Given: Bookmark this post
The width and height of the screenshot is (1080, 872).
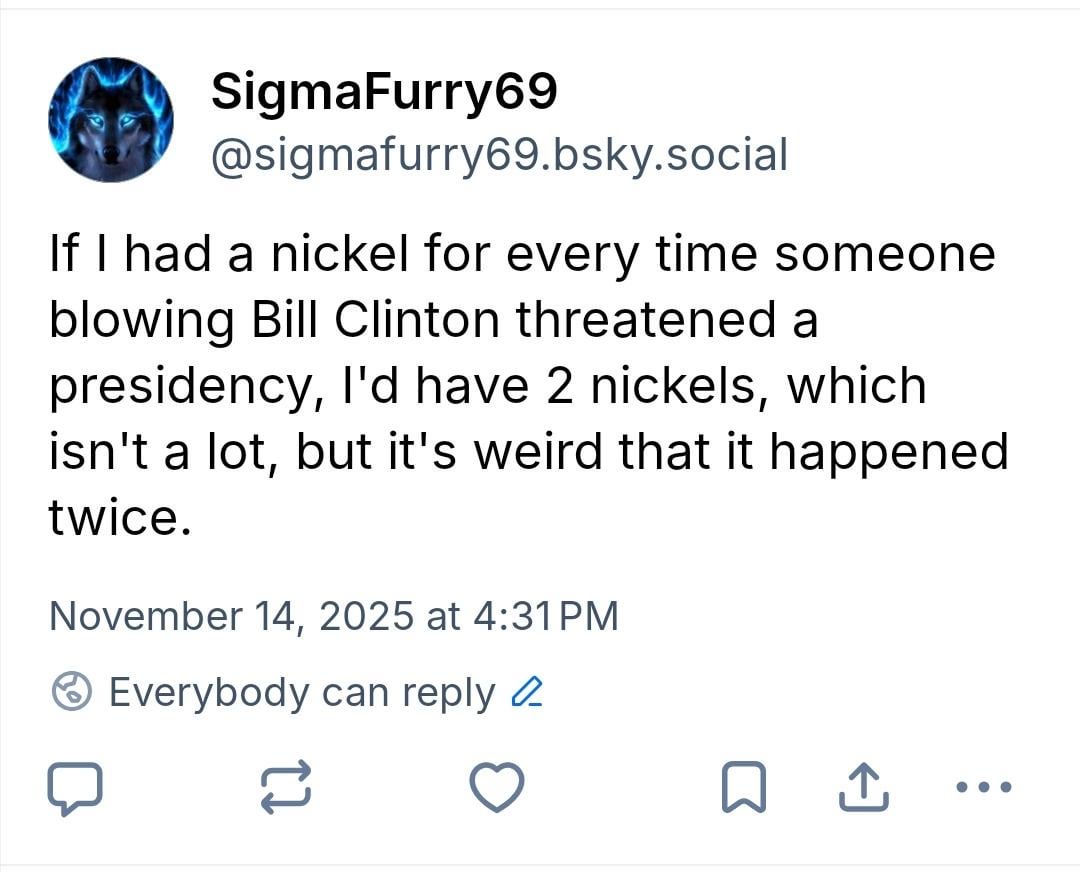Looking at the screenshot, I should 743,788.
